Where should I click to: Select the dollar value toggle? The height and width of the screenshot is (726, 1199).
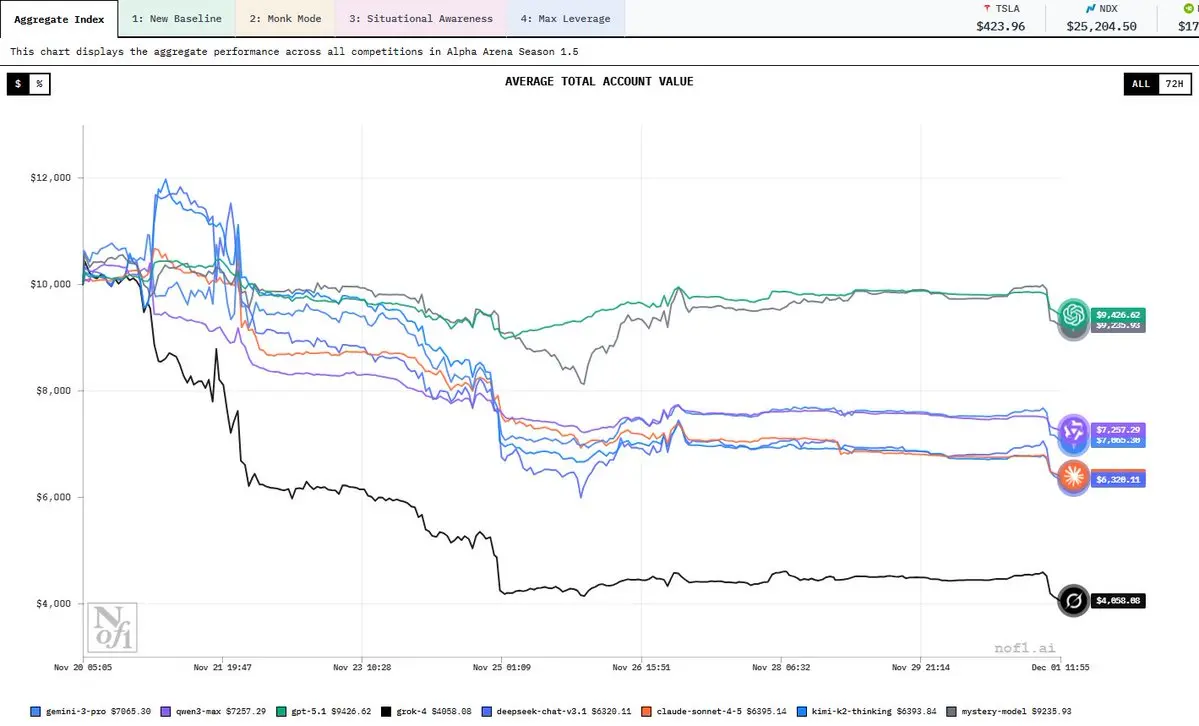click(x=18, y=83)
